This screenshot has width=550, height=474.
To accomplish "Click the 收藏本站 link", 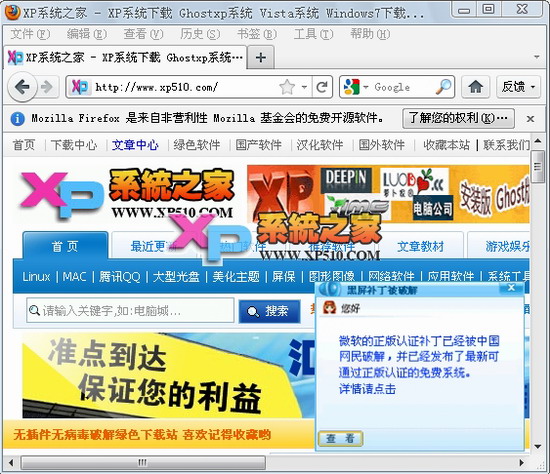I will (447, 145).
